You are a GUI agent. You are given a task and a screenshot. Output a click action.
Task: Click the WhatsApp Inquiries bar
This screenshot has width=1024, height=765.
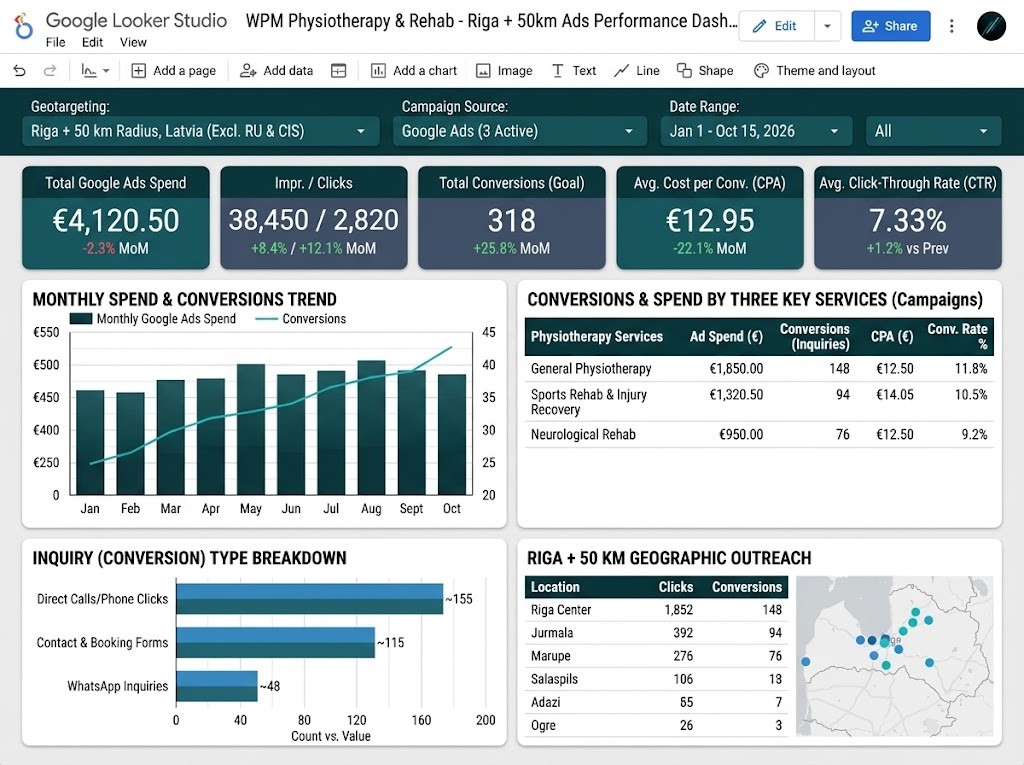[217, 686]
